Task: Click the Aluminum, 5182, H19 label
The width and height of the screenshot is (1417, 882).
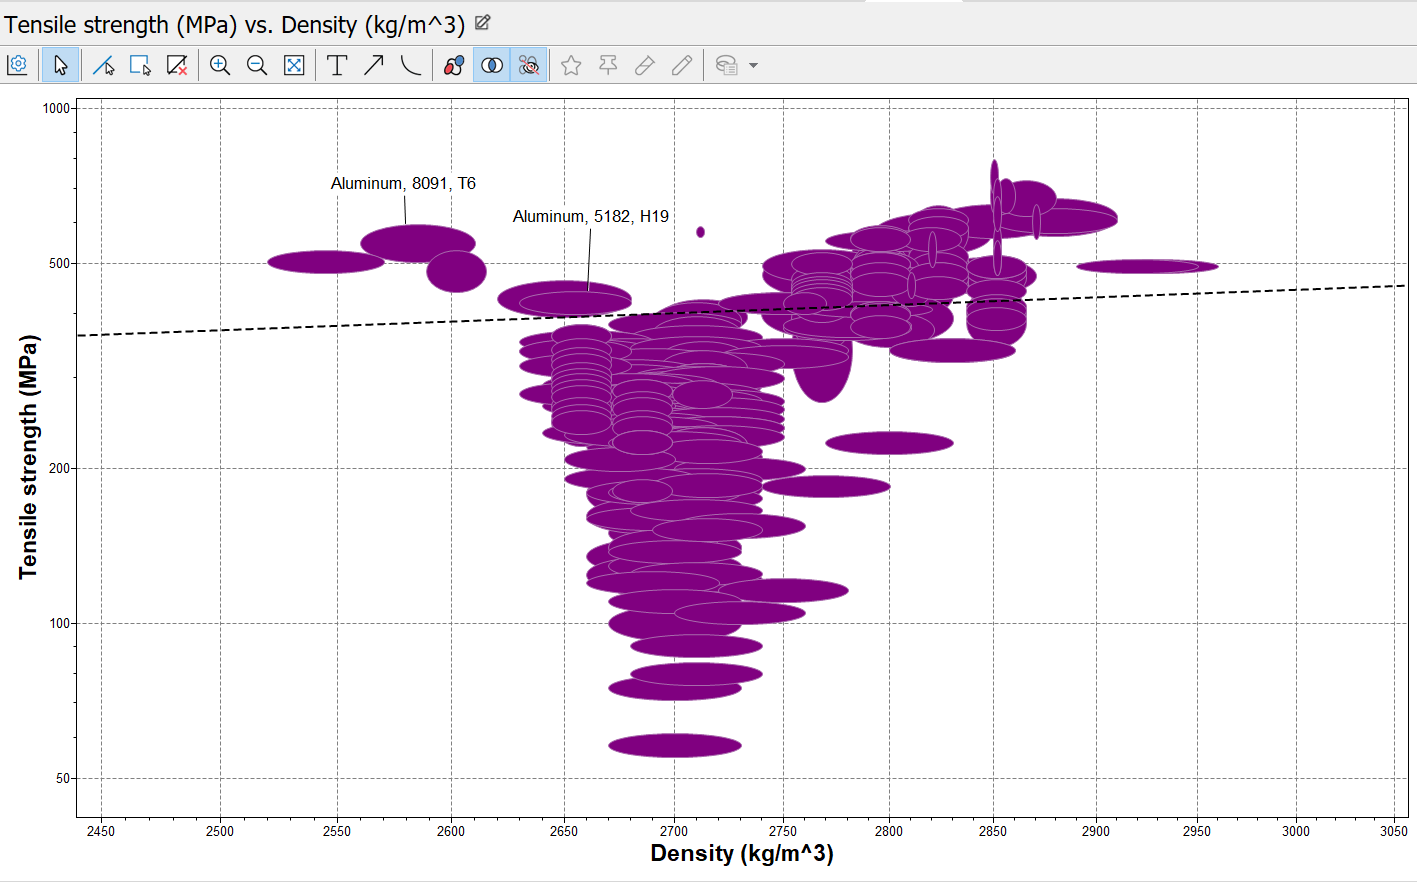Action: [x=590, y=216]
